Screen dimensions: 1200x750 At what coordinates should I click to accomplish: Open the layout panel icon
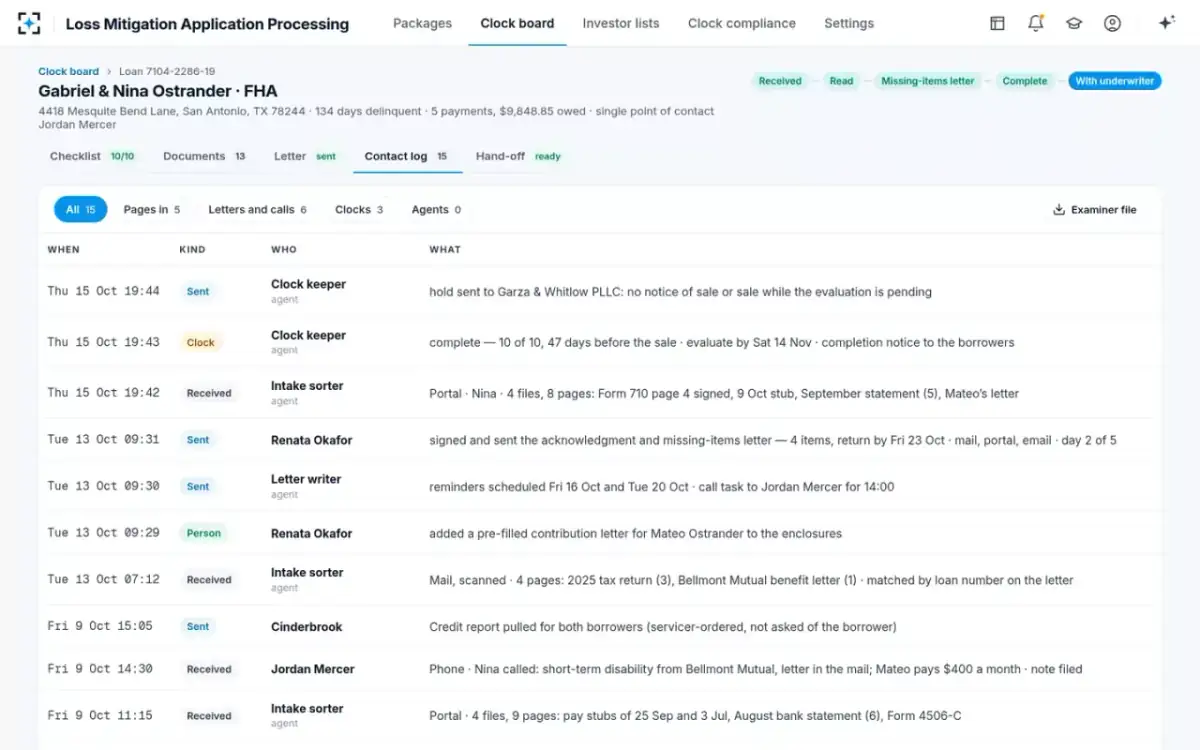[997, 23]
